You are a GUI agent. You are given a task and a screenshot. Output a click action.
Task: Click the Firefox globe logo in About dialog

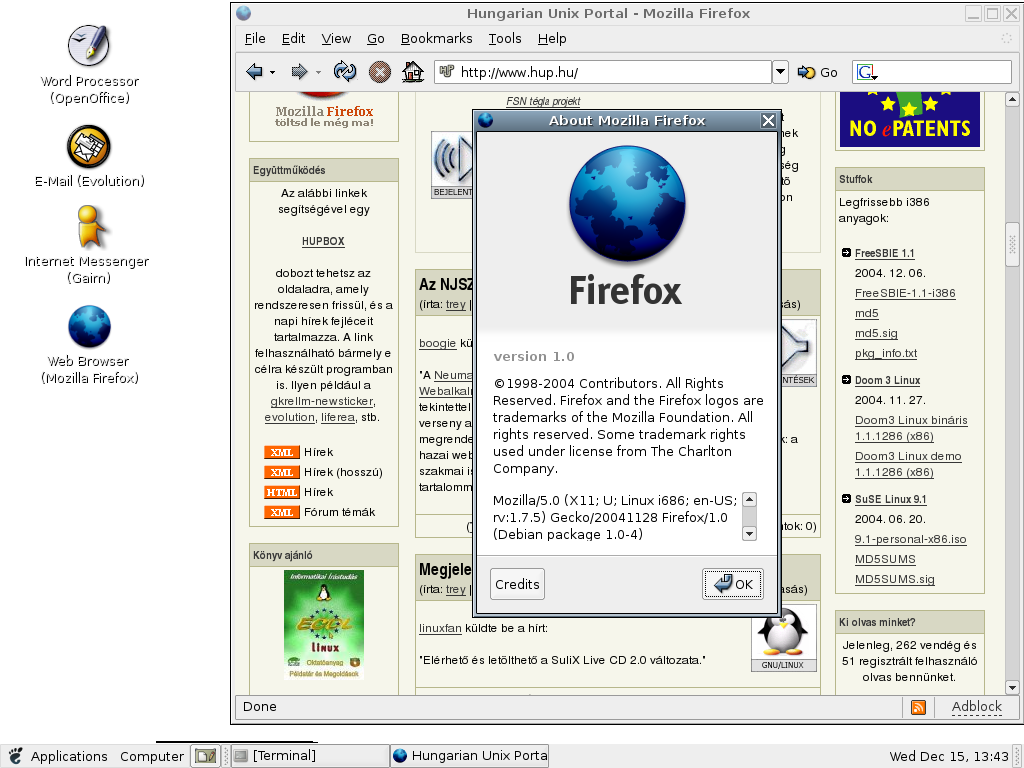627,204
